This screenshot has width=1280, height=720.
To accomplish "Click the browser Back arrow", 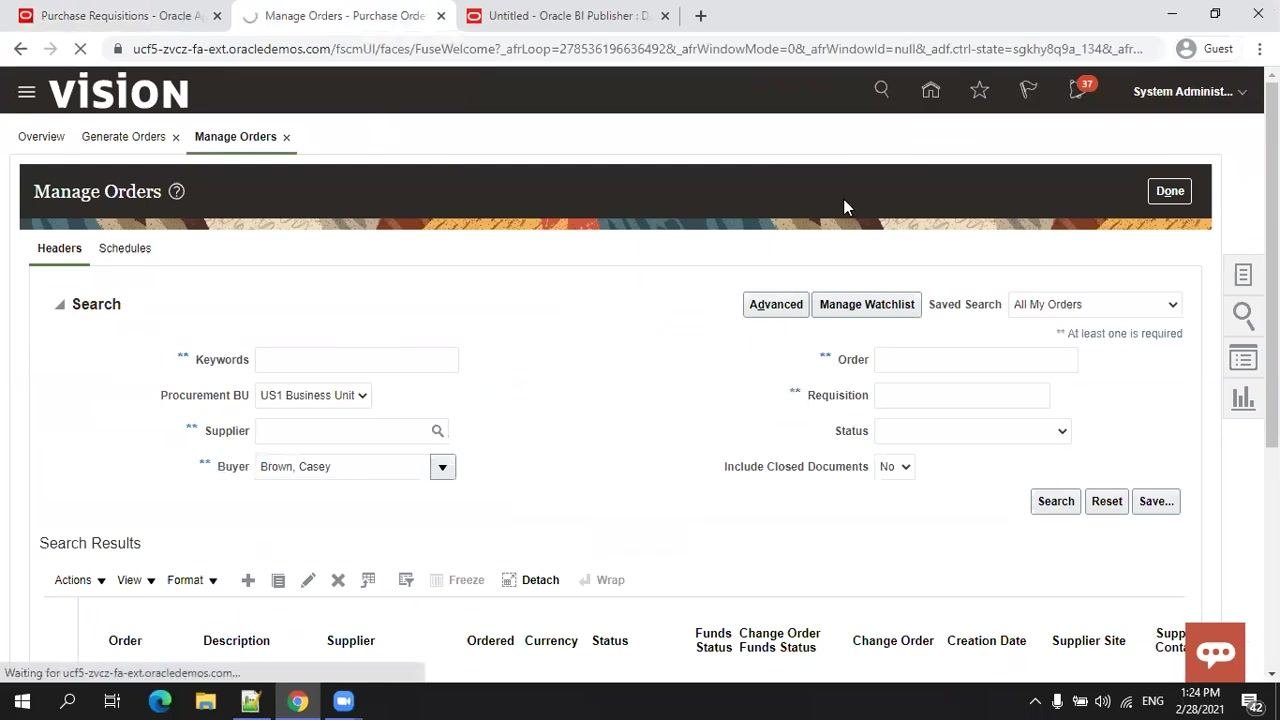I will pos(21,48).
